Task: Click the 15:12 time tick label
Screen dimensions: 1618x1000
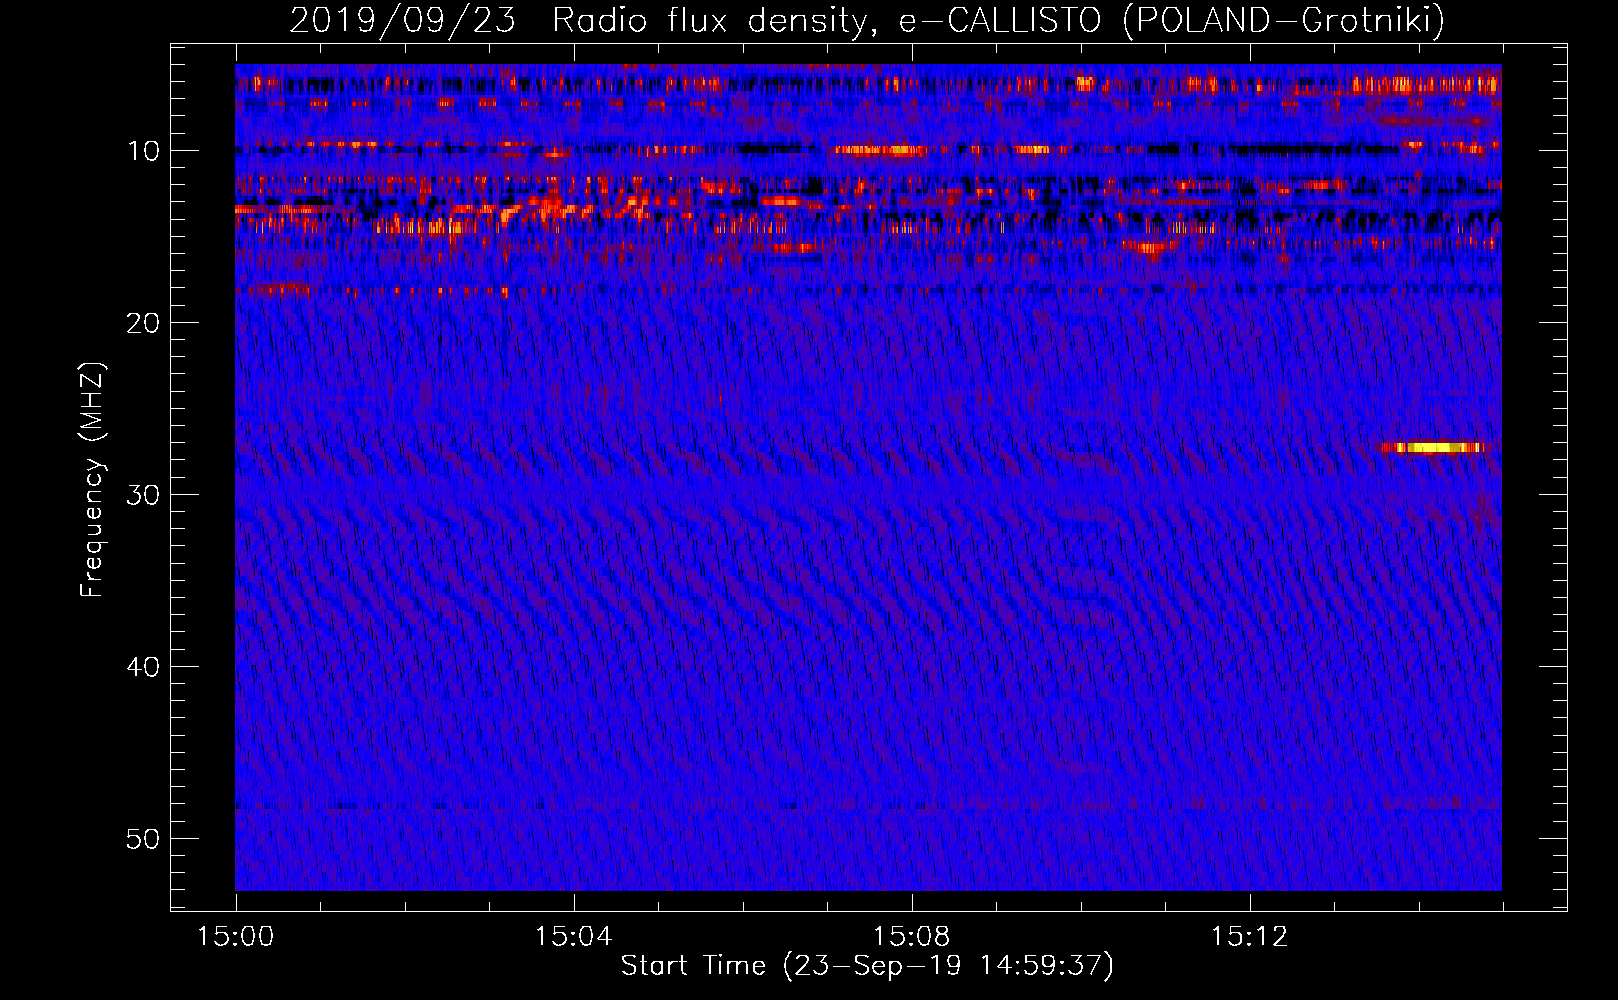Action: 1249,937
